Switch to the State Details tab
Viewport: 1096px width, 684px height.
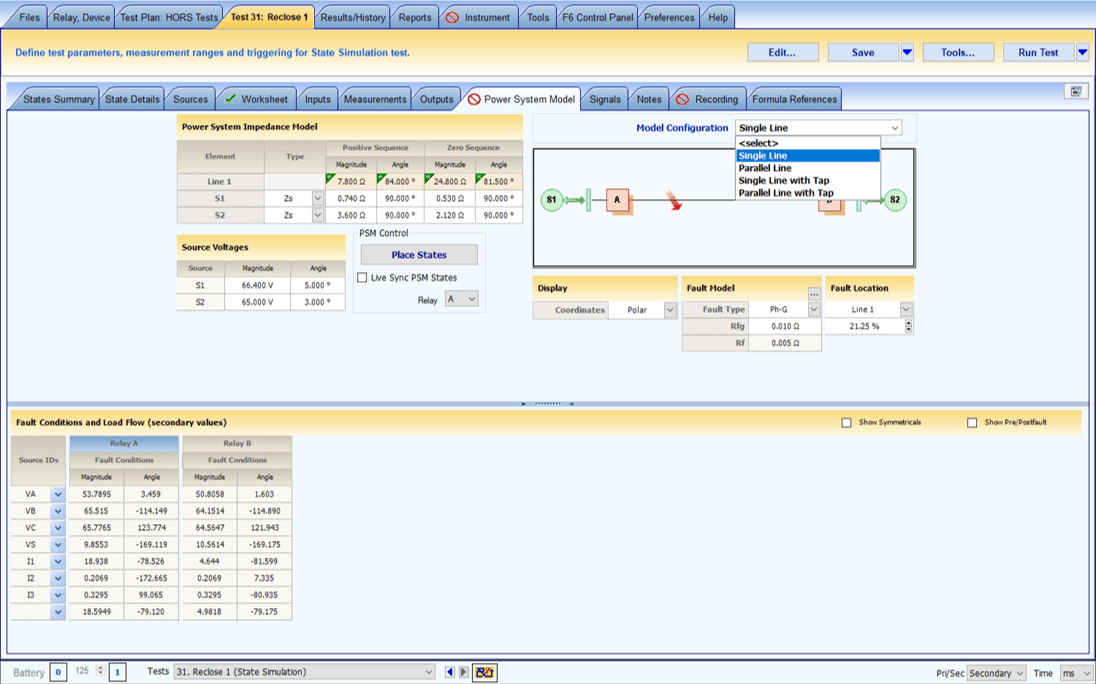coord(132,99)
